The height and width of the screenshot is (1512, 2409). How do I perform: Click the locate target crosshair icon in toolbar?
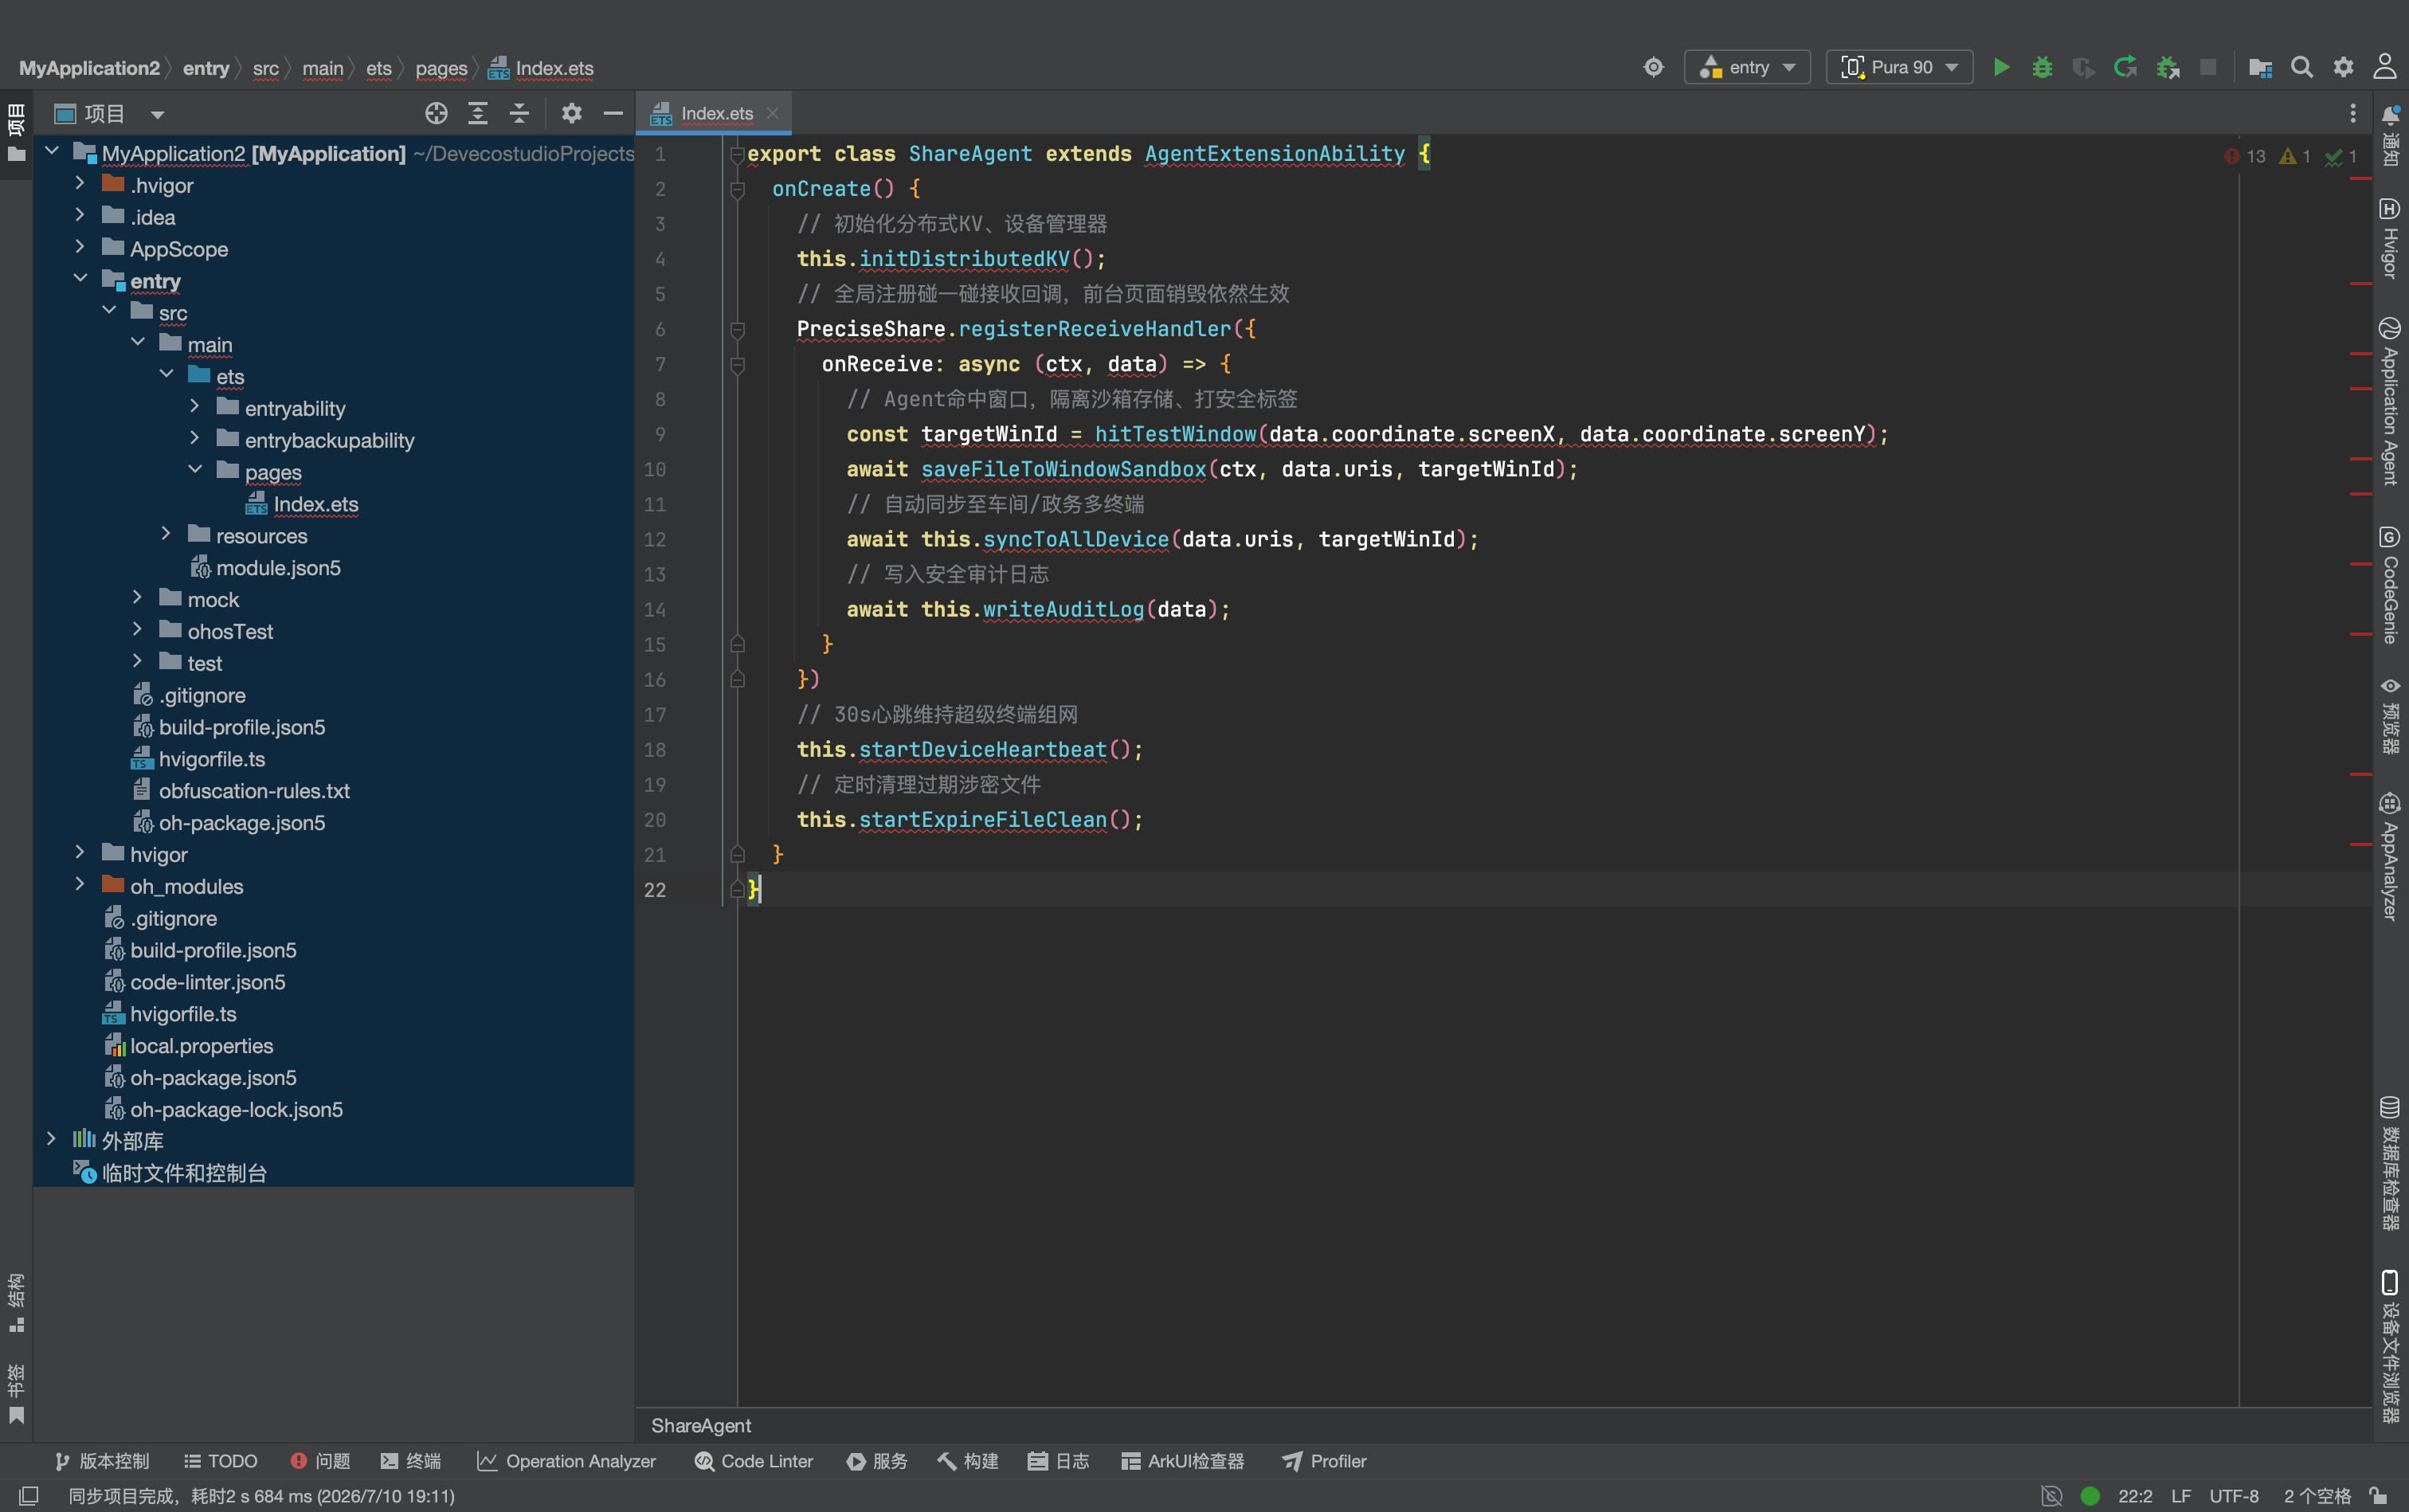[x=1654, y=67]
